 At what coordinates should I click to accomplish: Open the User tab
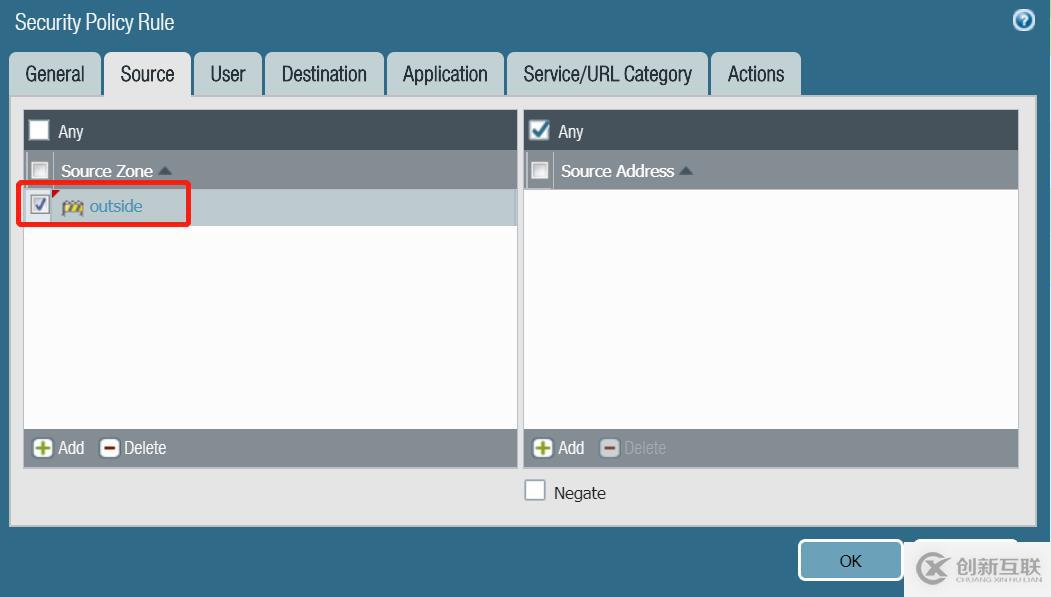(x=228, y=74)
